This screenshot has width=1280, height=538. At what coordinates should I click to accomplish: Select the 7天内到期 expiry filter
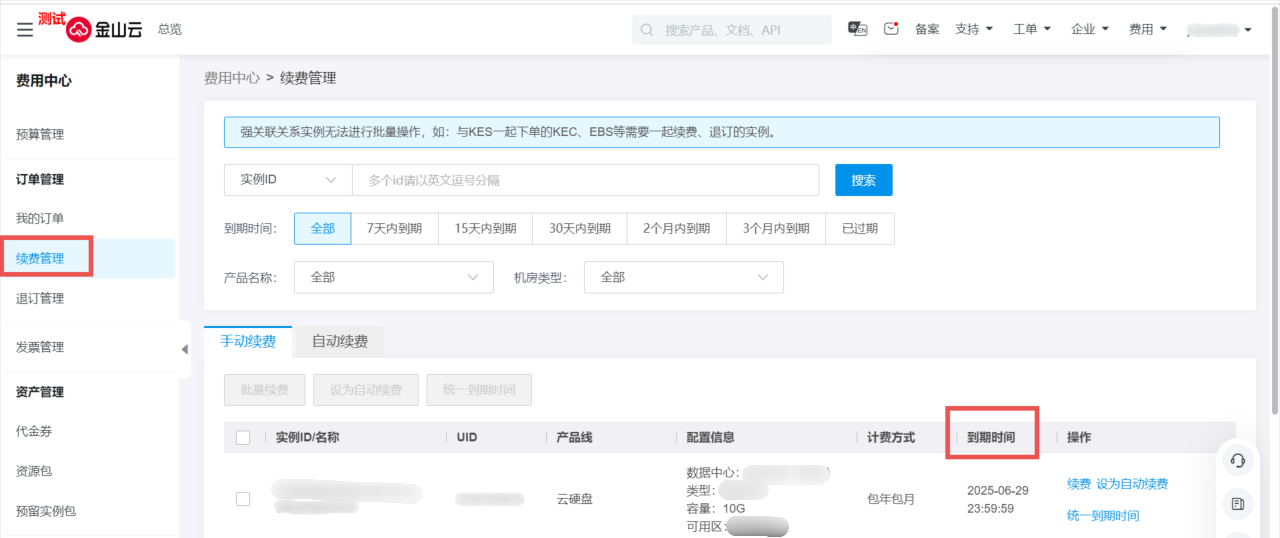click(x=394, y=228)
